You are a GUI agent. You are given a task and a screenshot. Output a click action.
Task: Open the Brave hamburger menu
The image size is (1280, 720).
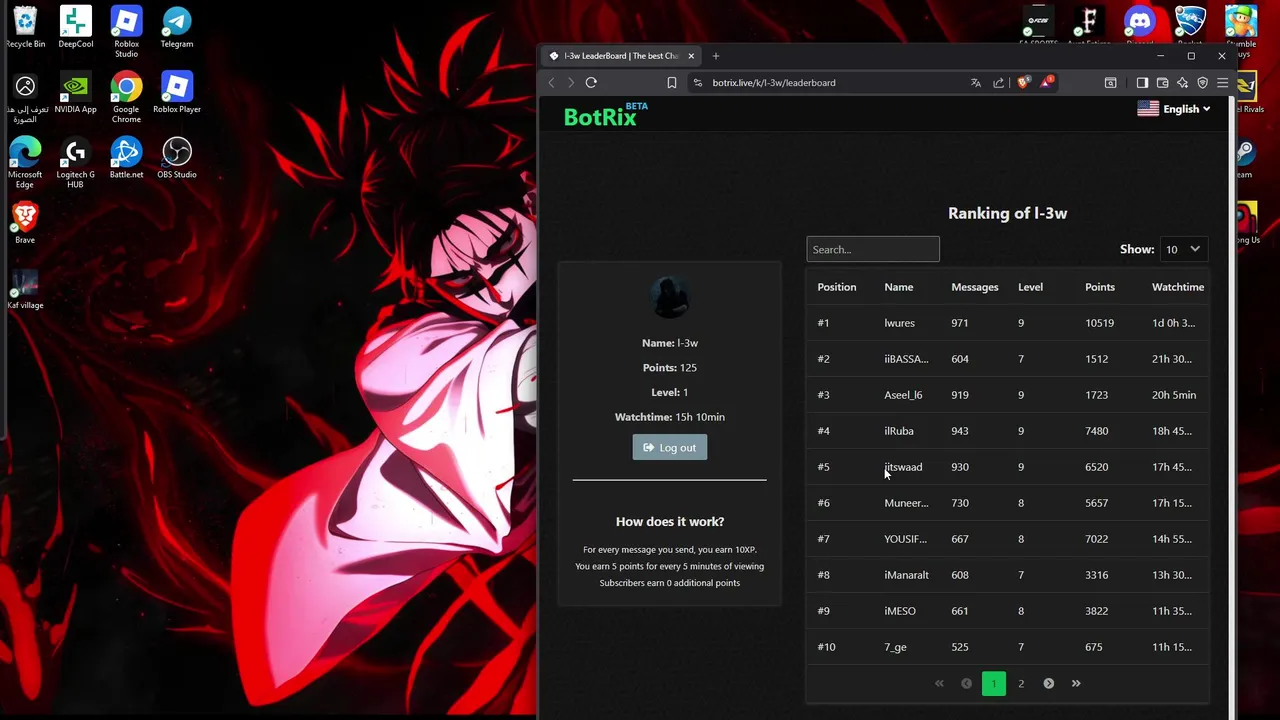(x=1222, y=83)
